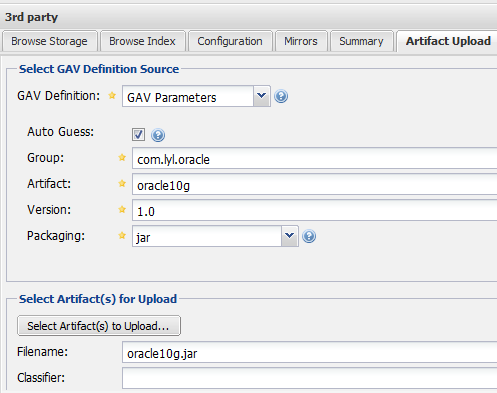The height and width of the screenshot is (393, 497).
Task: Click Select Artifact(s) to Upload button
Action: click(99, 326)
